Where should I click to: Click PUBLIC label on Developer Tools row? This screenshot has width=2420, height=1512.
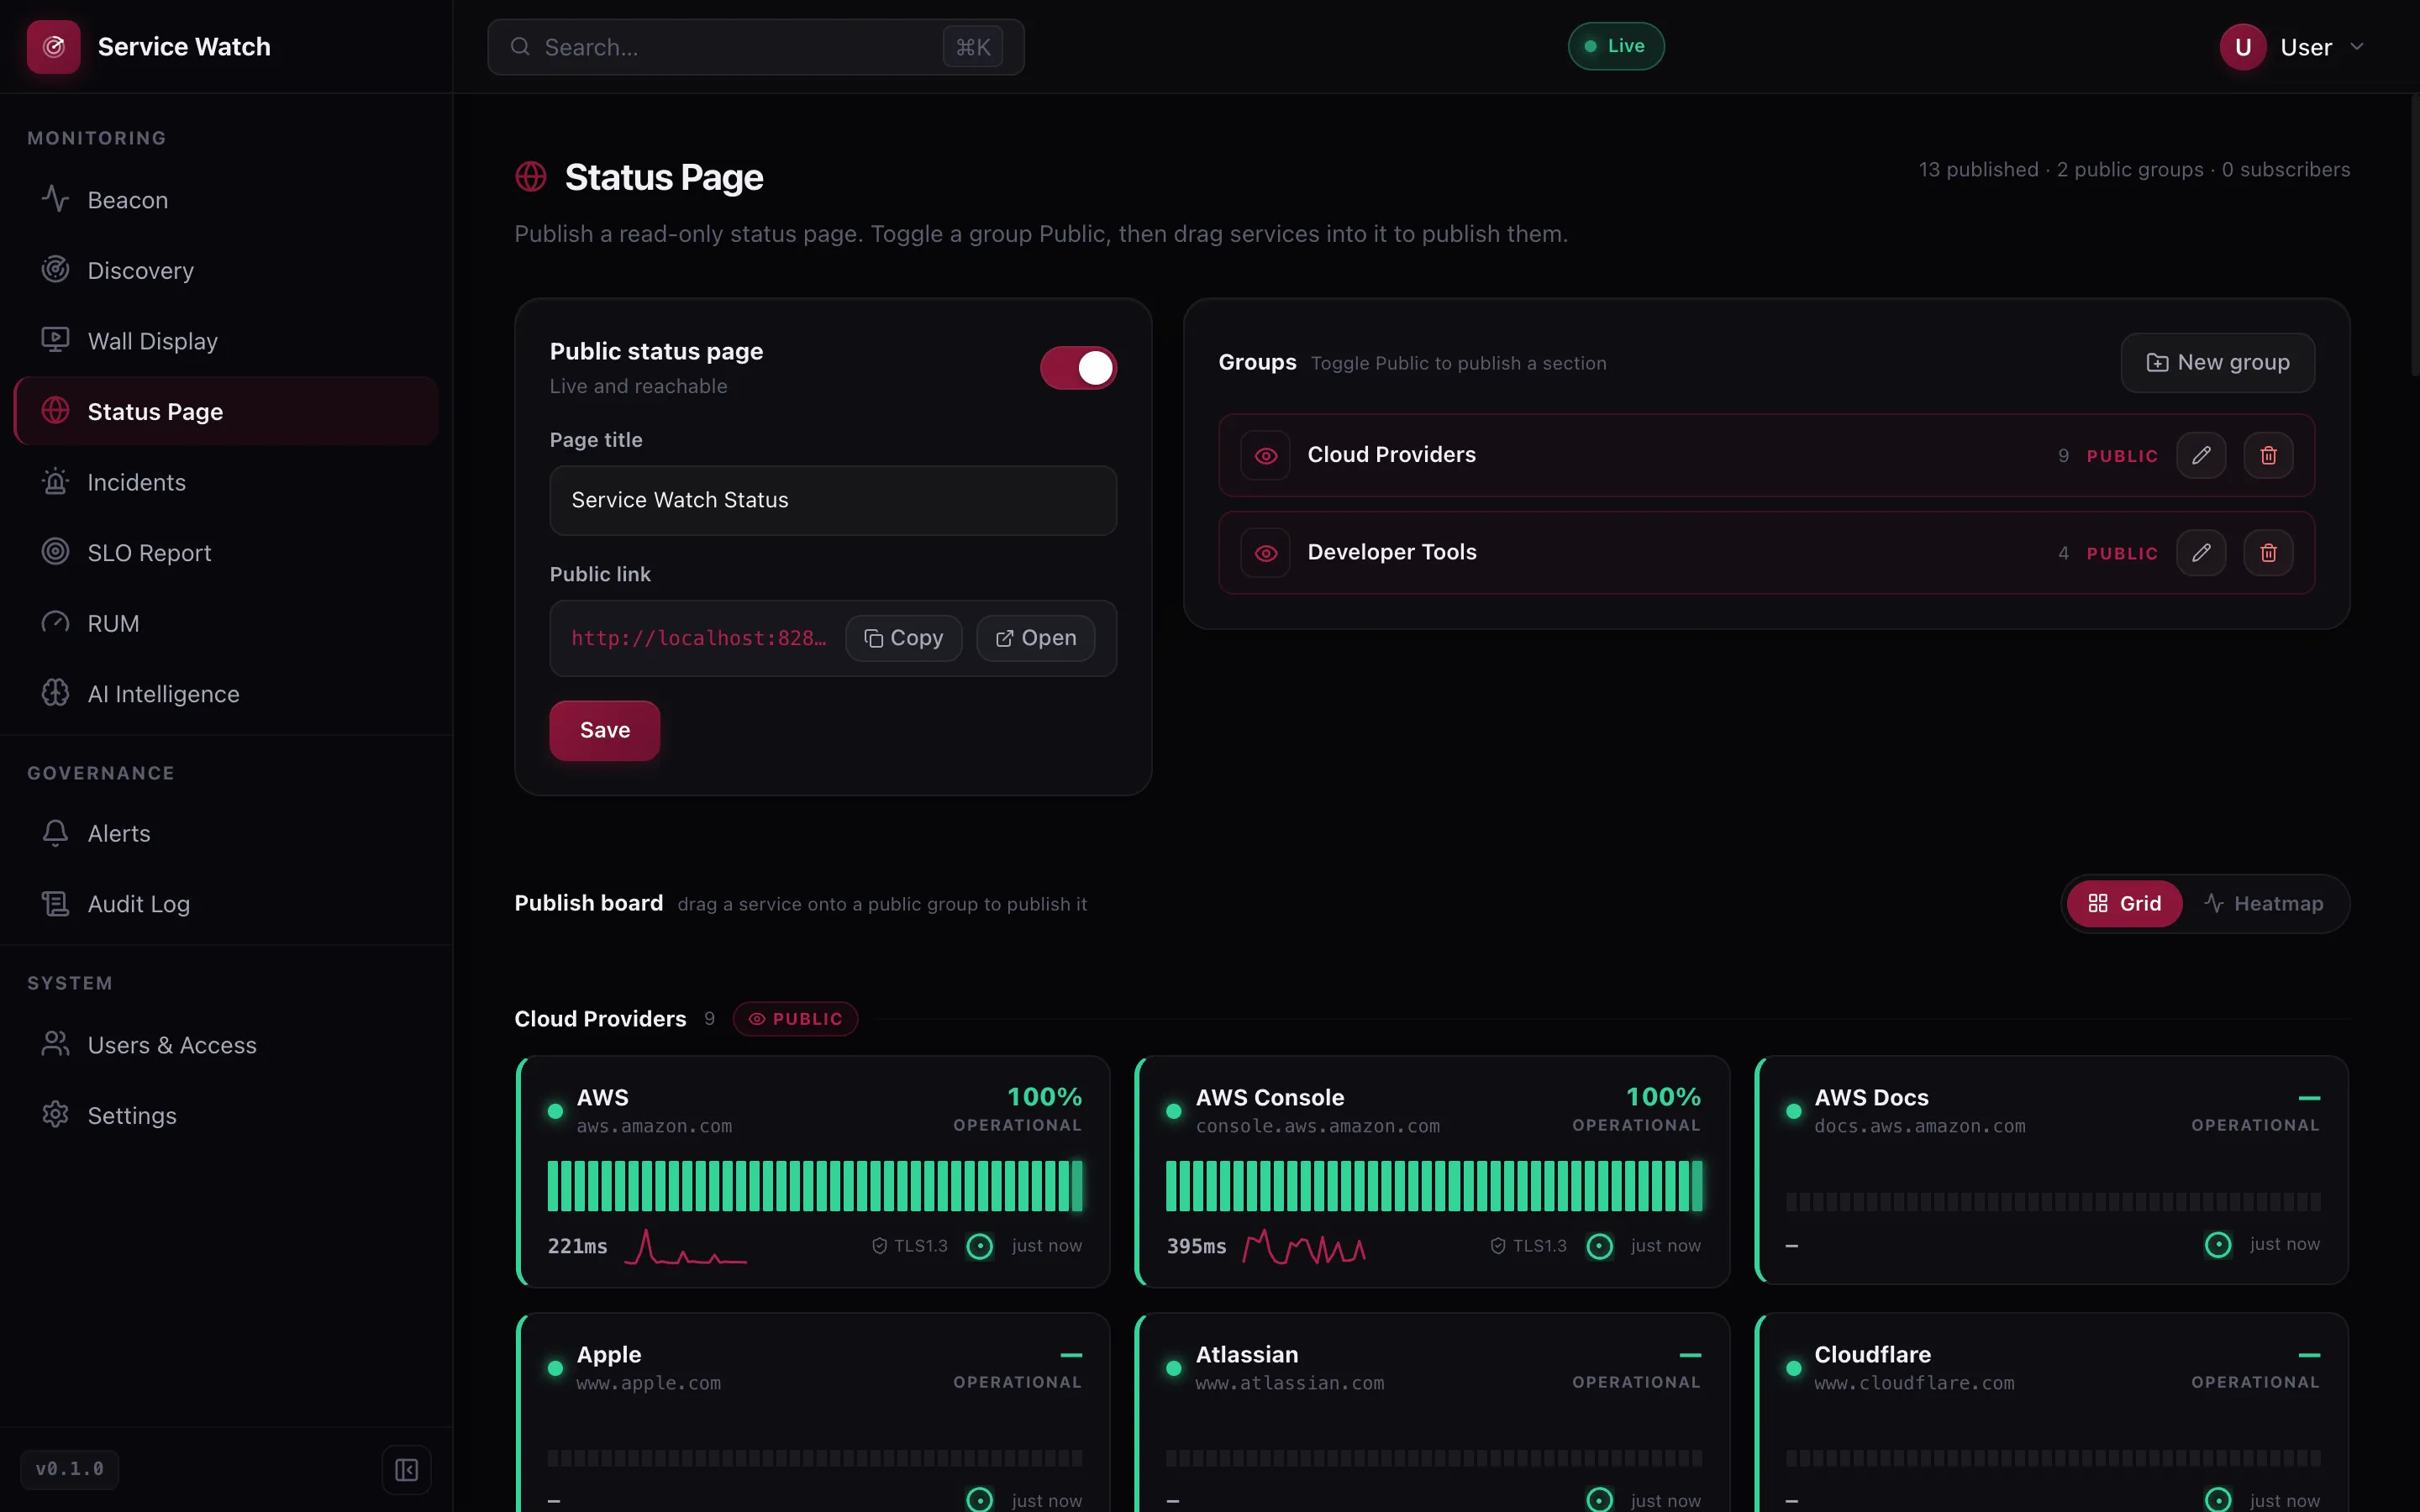(2122, 554)
